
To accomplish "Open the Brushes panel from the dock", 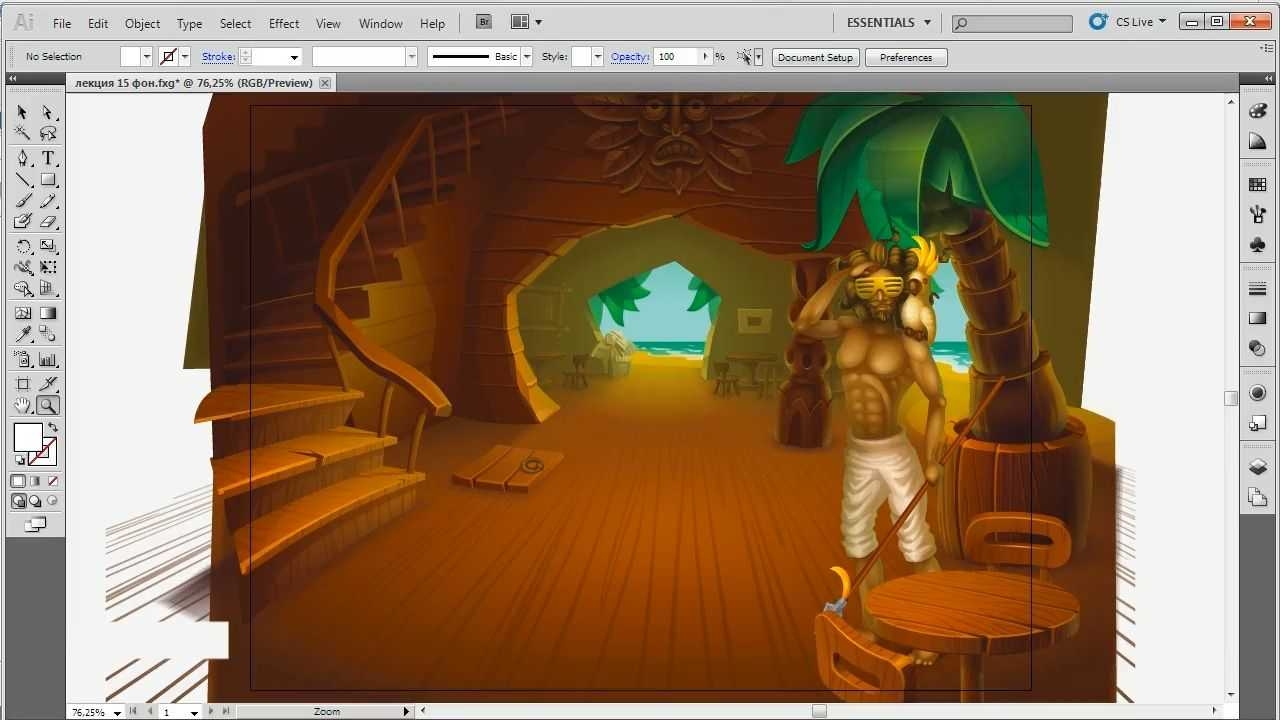I will click(1258, 214).
